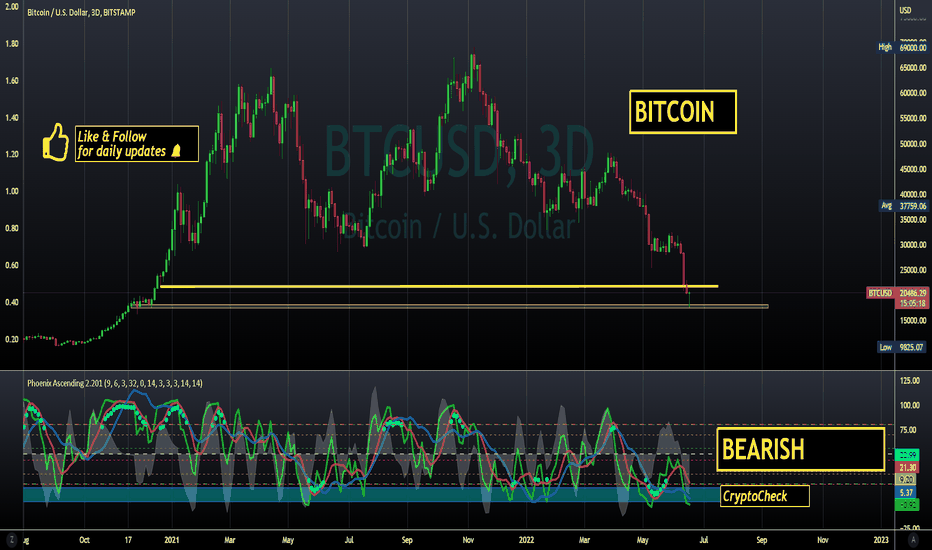Screen dimensions: 932x550
Task: Click the 100.00 level on indicator scale
Action: coord(909,406)
